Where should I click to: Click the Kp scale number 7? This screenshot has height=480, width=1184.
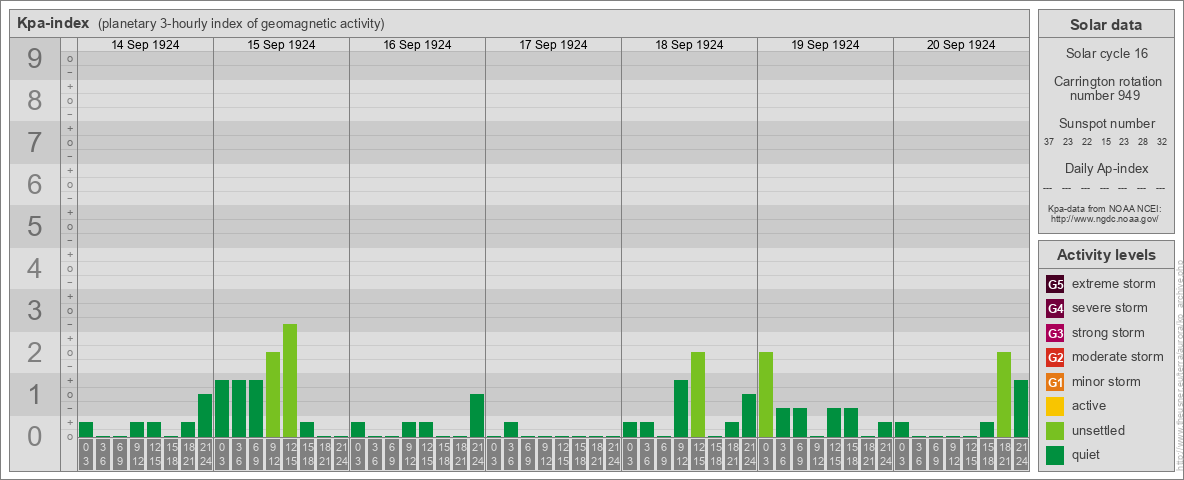pos(34,143)
